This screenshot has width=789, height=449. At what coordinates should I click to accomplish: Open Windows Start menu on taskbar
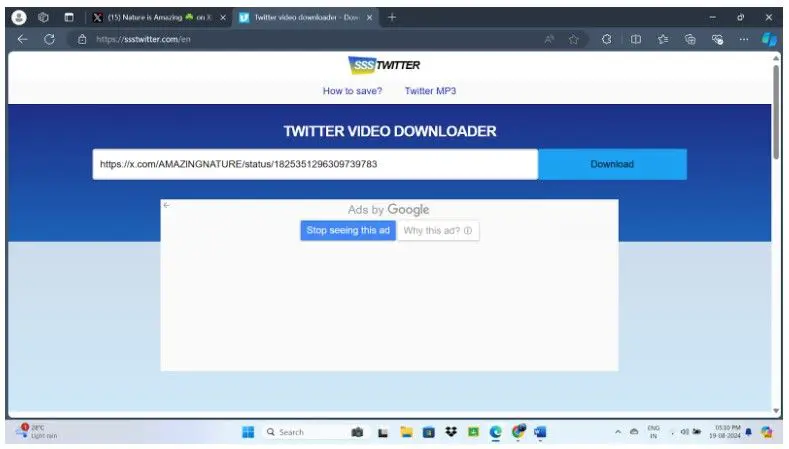tap(248, 432)
